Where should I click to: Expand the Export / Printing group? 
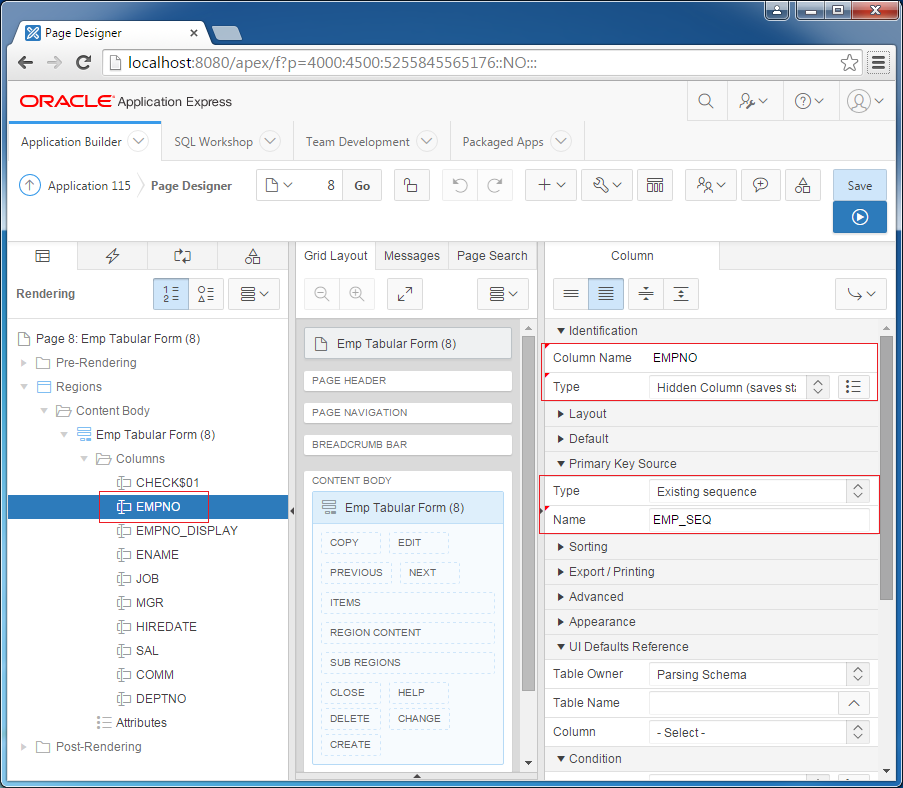click(x=560, y=572)
